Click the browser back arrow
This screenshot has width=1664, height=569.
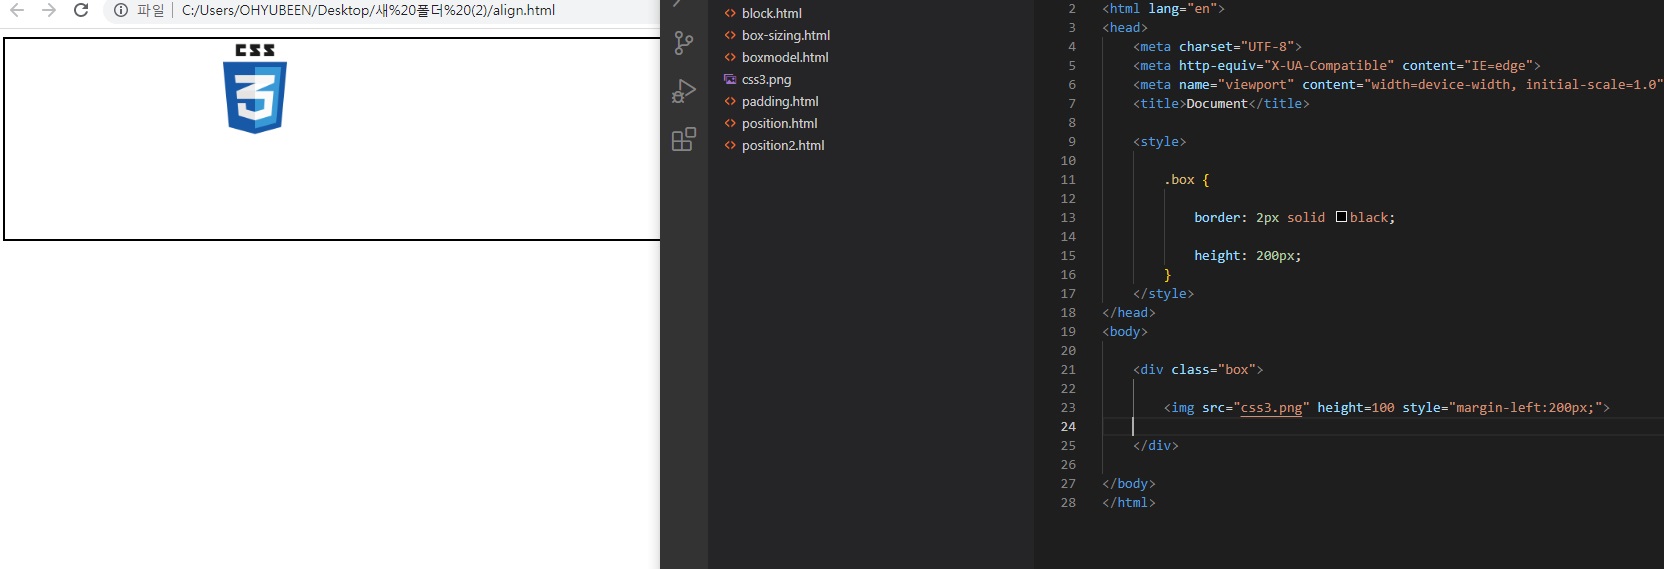[x=17, y=10]
